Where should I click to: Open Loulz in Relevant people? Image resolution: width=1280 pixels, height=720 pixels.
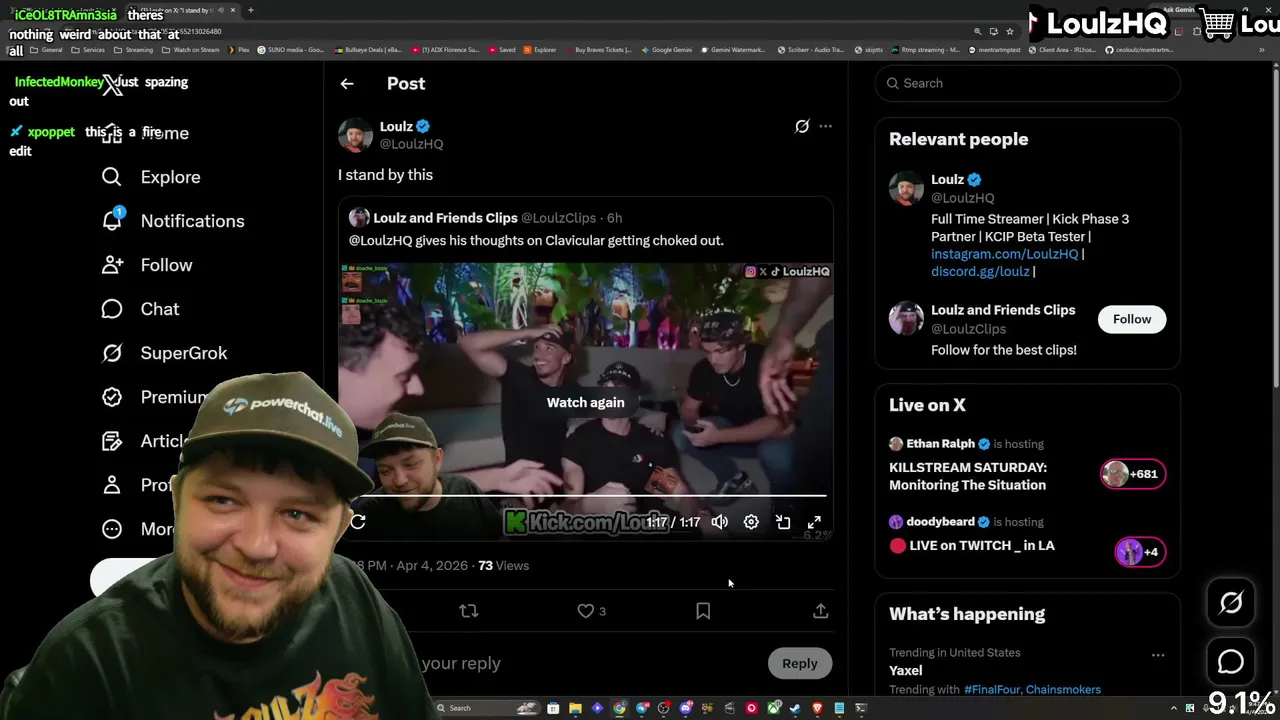[947, 180]
